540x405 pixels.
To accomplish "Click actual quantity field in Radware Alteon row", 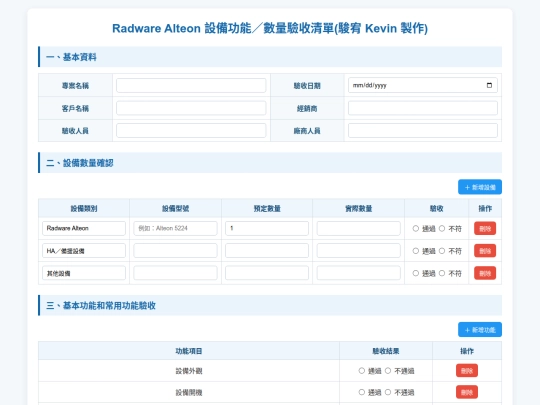I will click(x=359, y=228).
